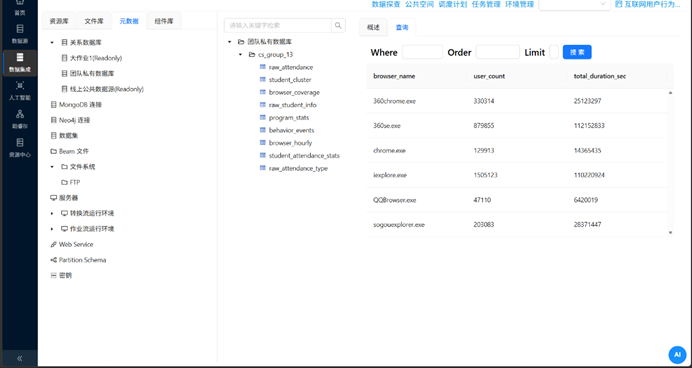Screen dimensions: 692x368
Task: Select the behavior_events table
Action: [291, 130]
